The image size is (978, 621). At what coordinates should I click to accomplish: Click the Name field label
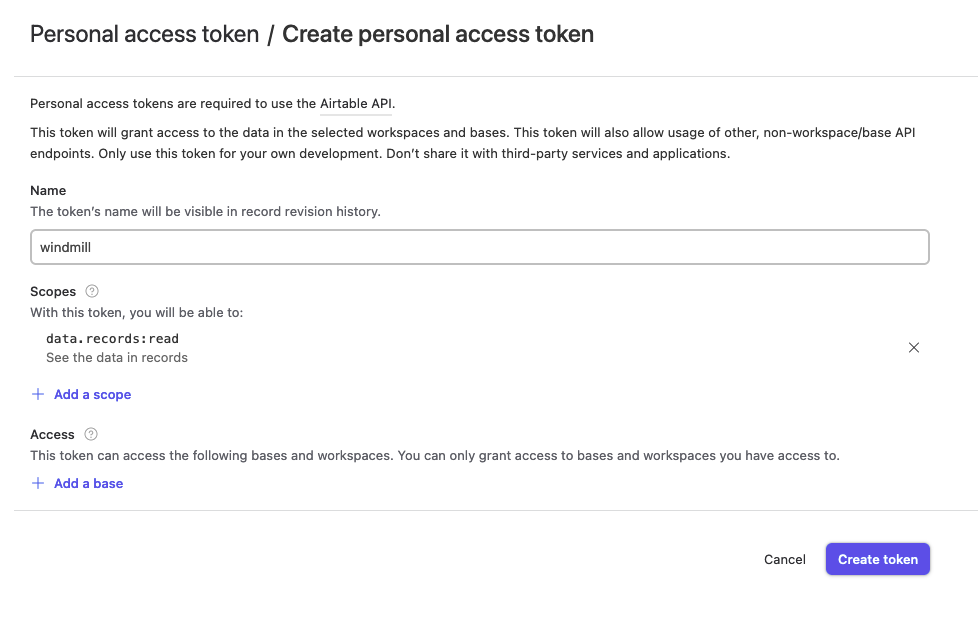(x=48, y=191)
